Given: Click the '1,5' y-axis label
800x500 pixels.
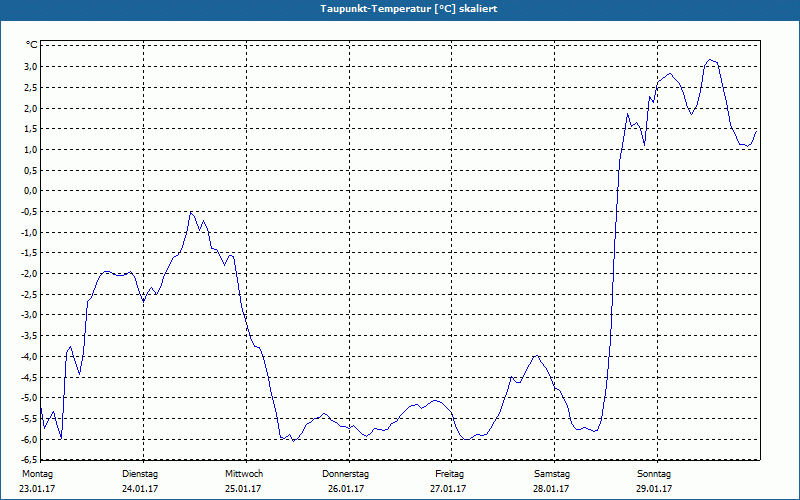Looking at the screenshot, I should click(30, 129).
